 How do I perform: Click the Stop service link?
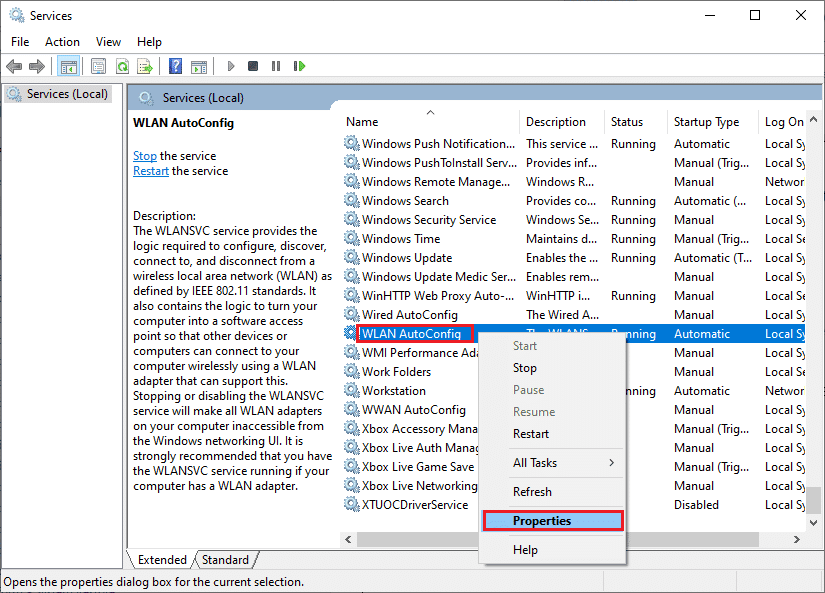pyautogui.click(x=144, y=155)
